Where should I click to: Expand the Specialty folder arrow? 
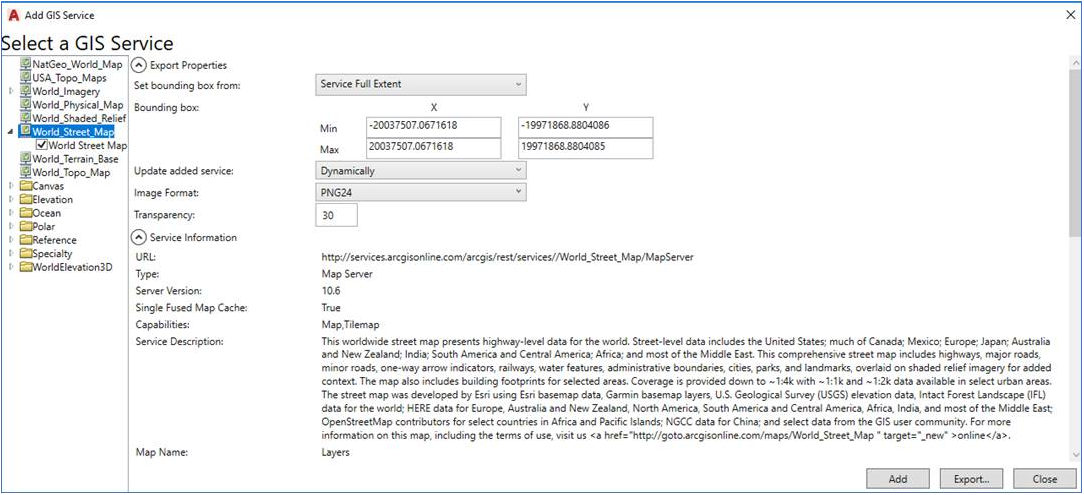[10, 254]
